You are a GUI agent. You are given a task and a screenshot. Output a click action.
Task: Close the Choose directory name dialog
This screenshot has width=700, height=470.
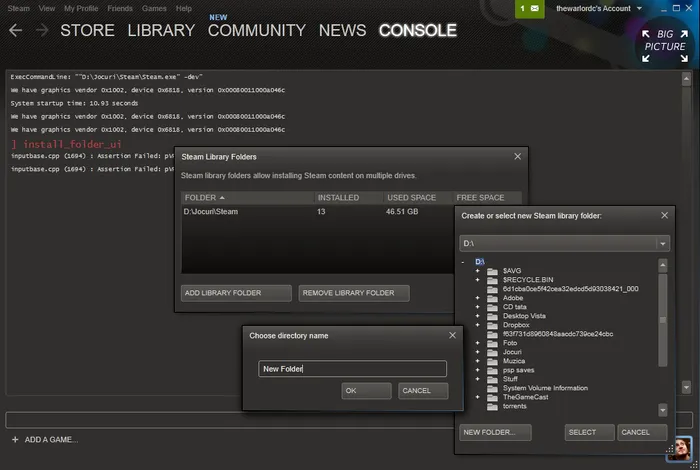coord(452,335)
